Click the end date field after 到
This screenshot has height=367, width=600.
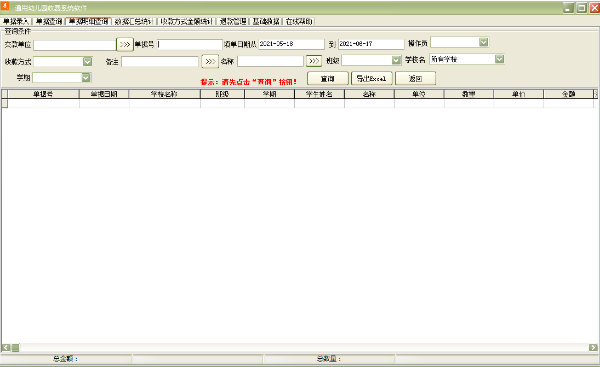tap(371, 44)
